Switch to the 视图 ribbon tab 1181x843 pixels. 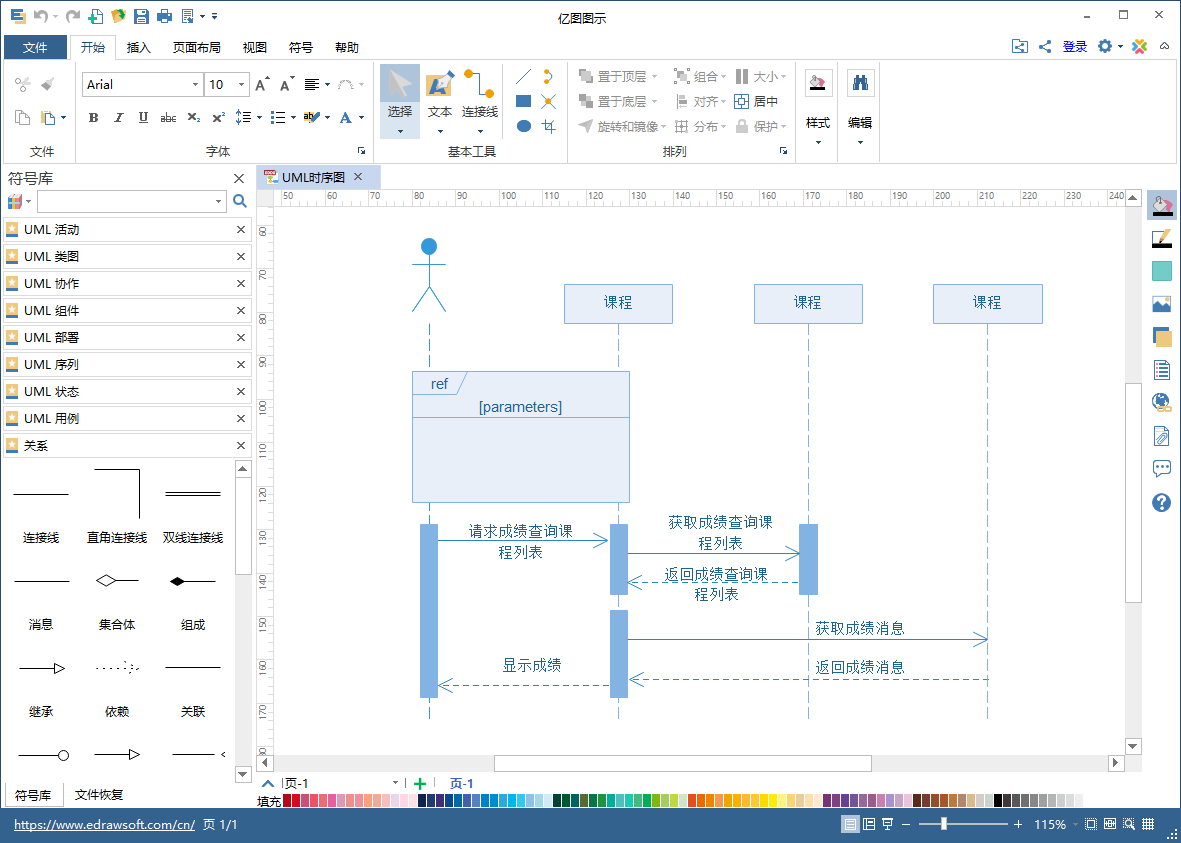pos(255,47)
